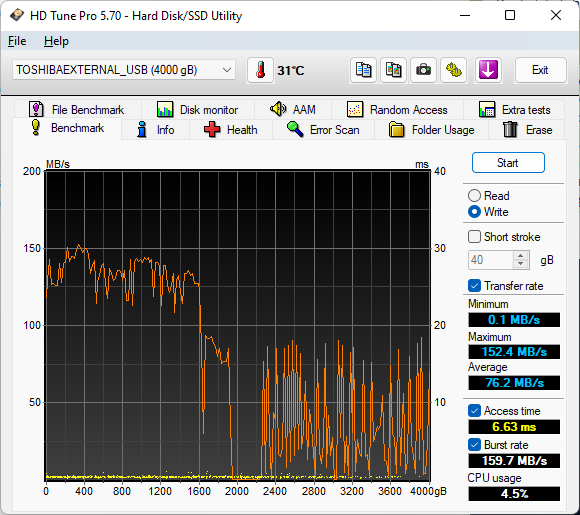Screen dimensions: 580x515
Task: Open the File menu
Action: pos(17,41)
